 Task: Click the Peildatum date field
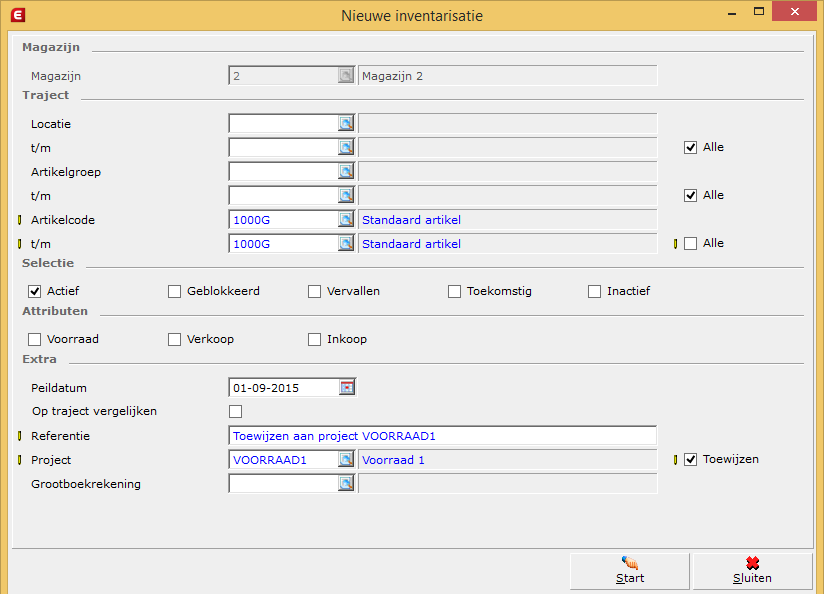tap(284, 388)
